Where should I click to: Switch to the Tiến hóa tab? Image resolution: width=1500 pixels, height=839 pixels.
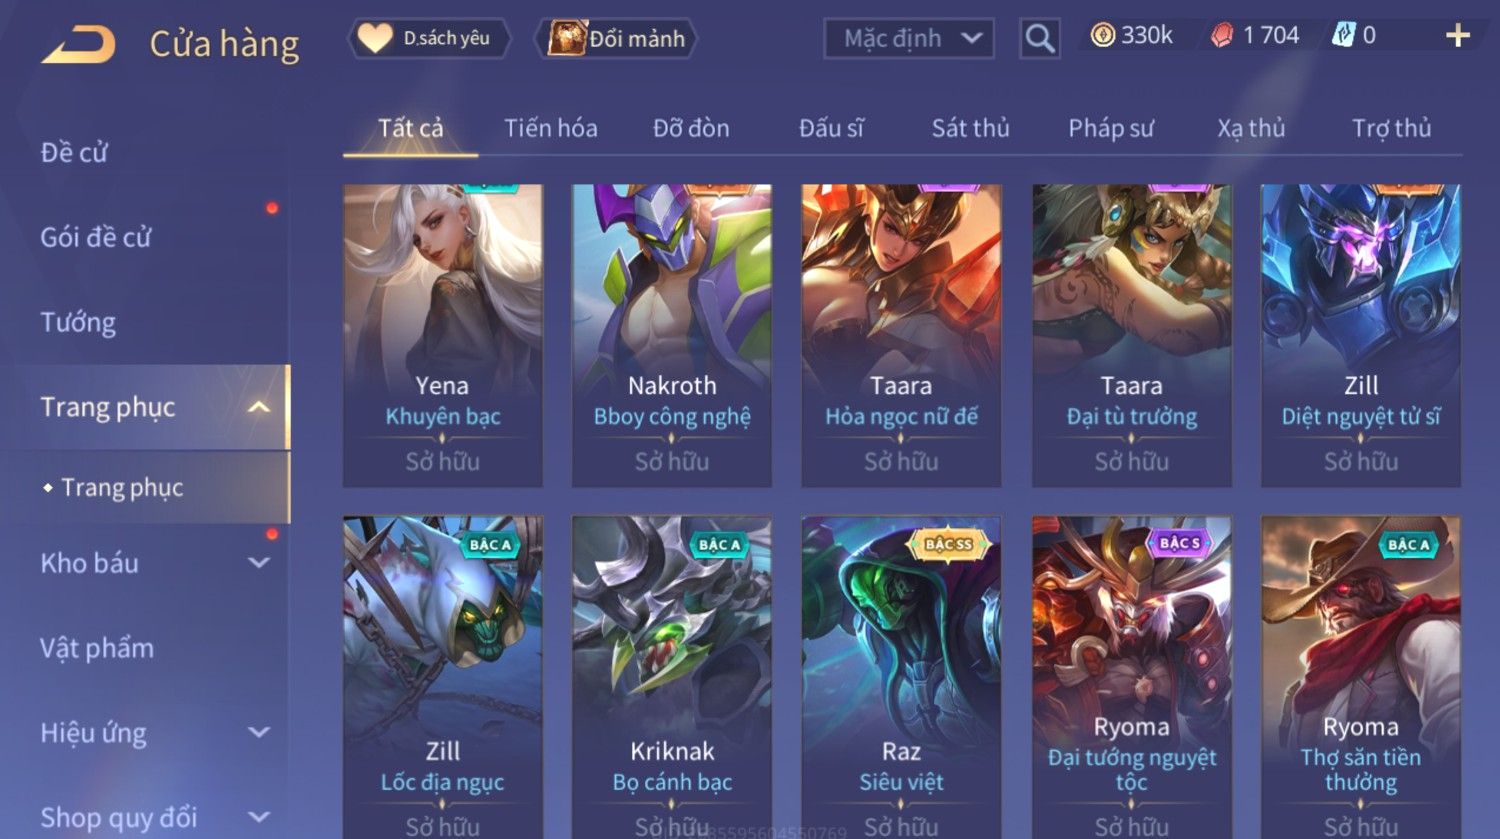click(x=550, y=128)
